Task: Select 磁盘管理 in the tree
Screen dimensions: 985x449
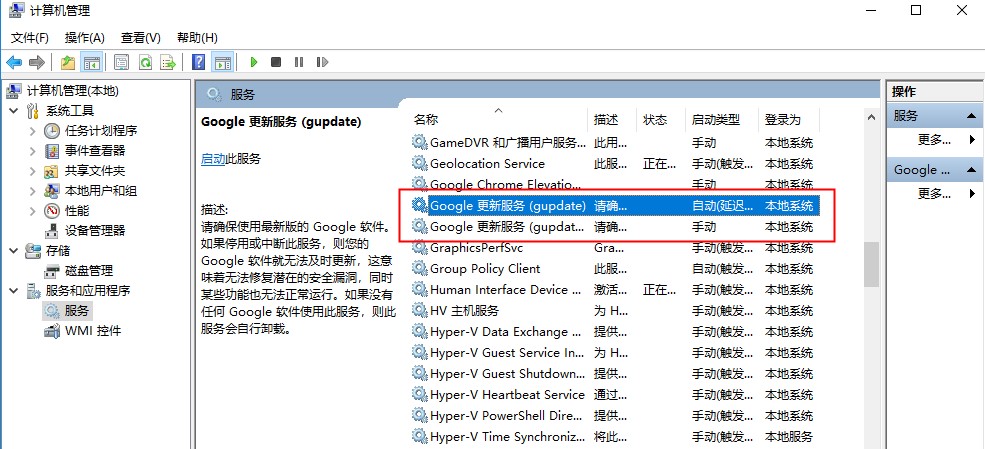Action: (89, 271)
